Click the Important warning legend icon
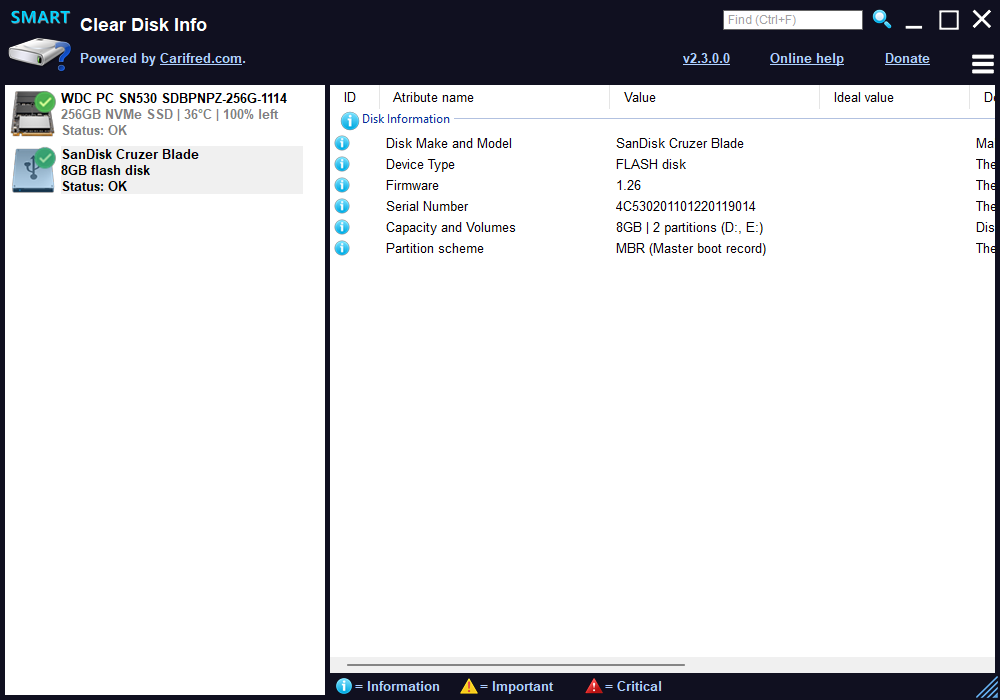 [469, 686]
